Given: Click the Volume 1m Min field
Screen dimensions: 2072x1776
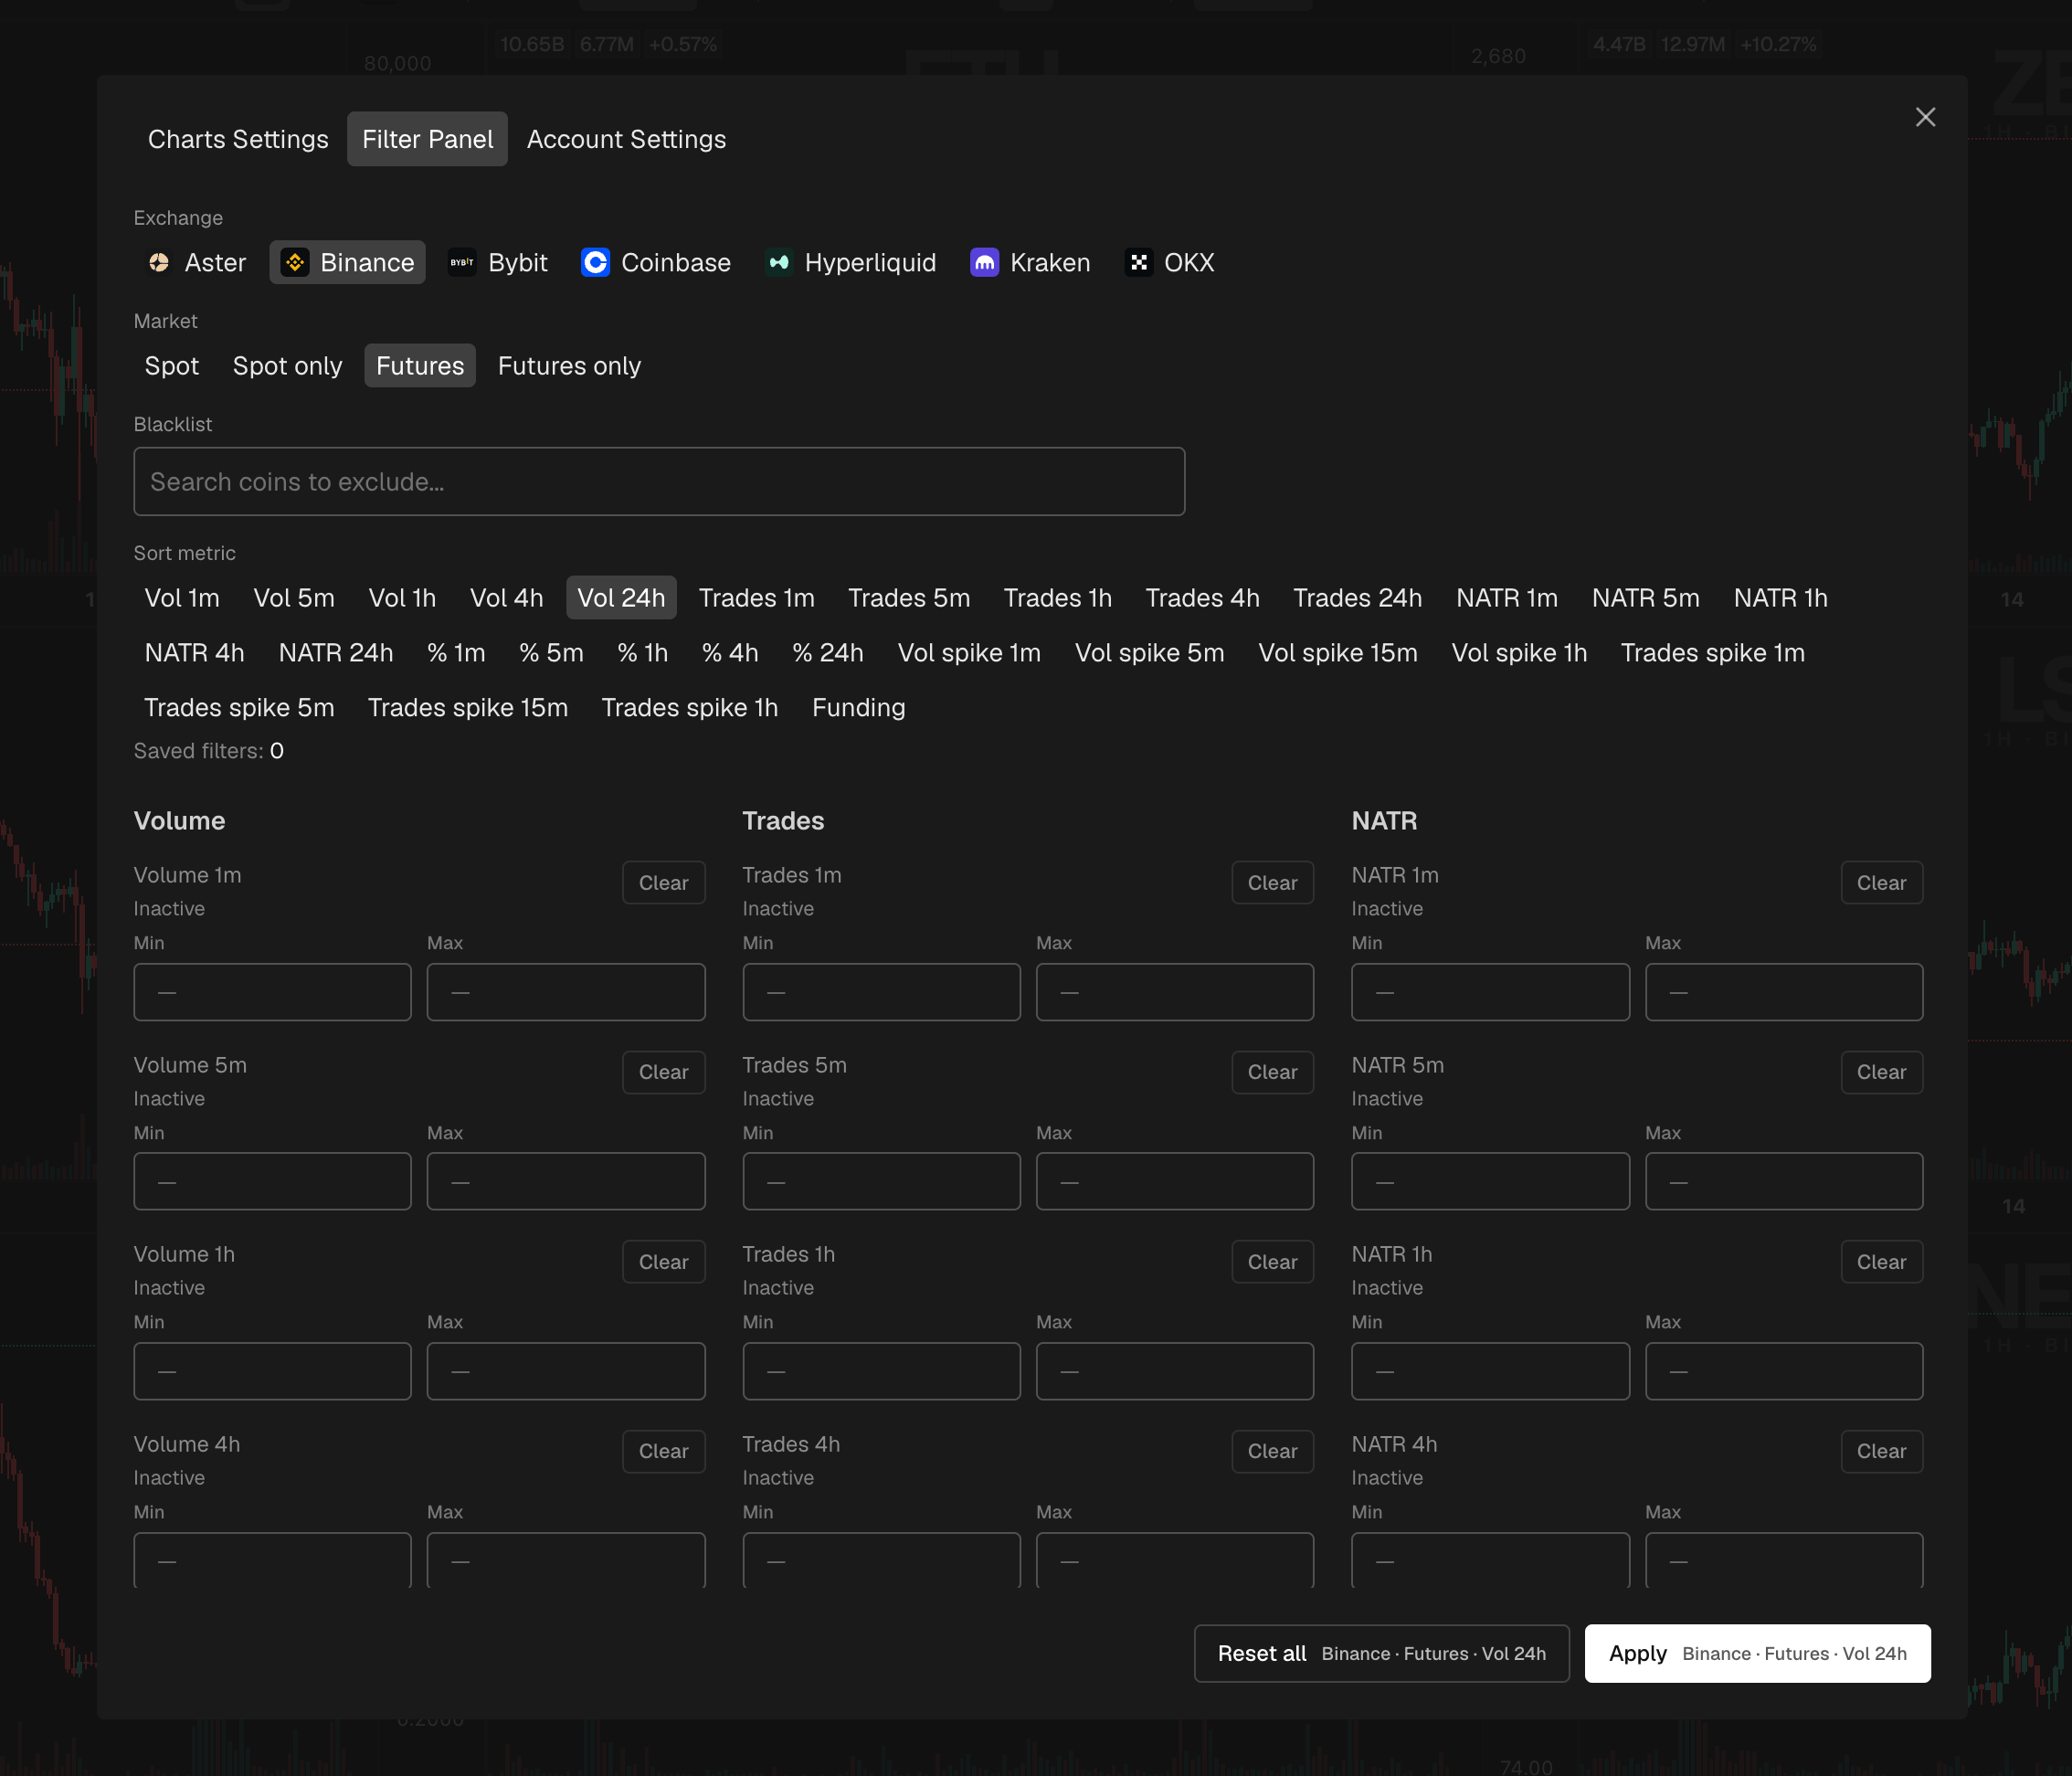Looking at the screenshot, I should [x=272, y=992].
